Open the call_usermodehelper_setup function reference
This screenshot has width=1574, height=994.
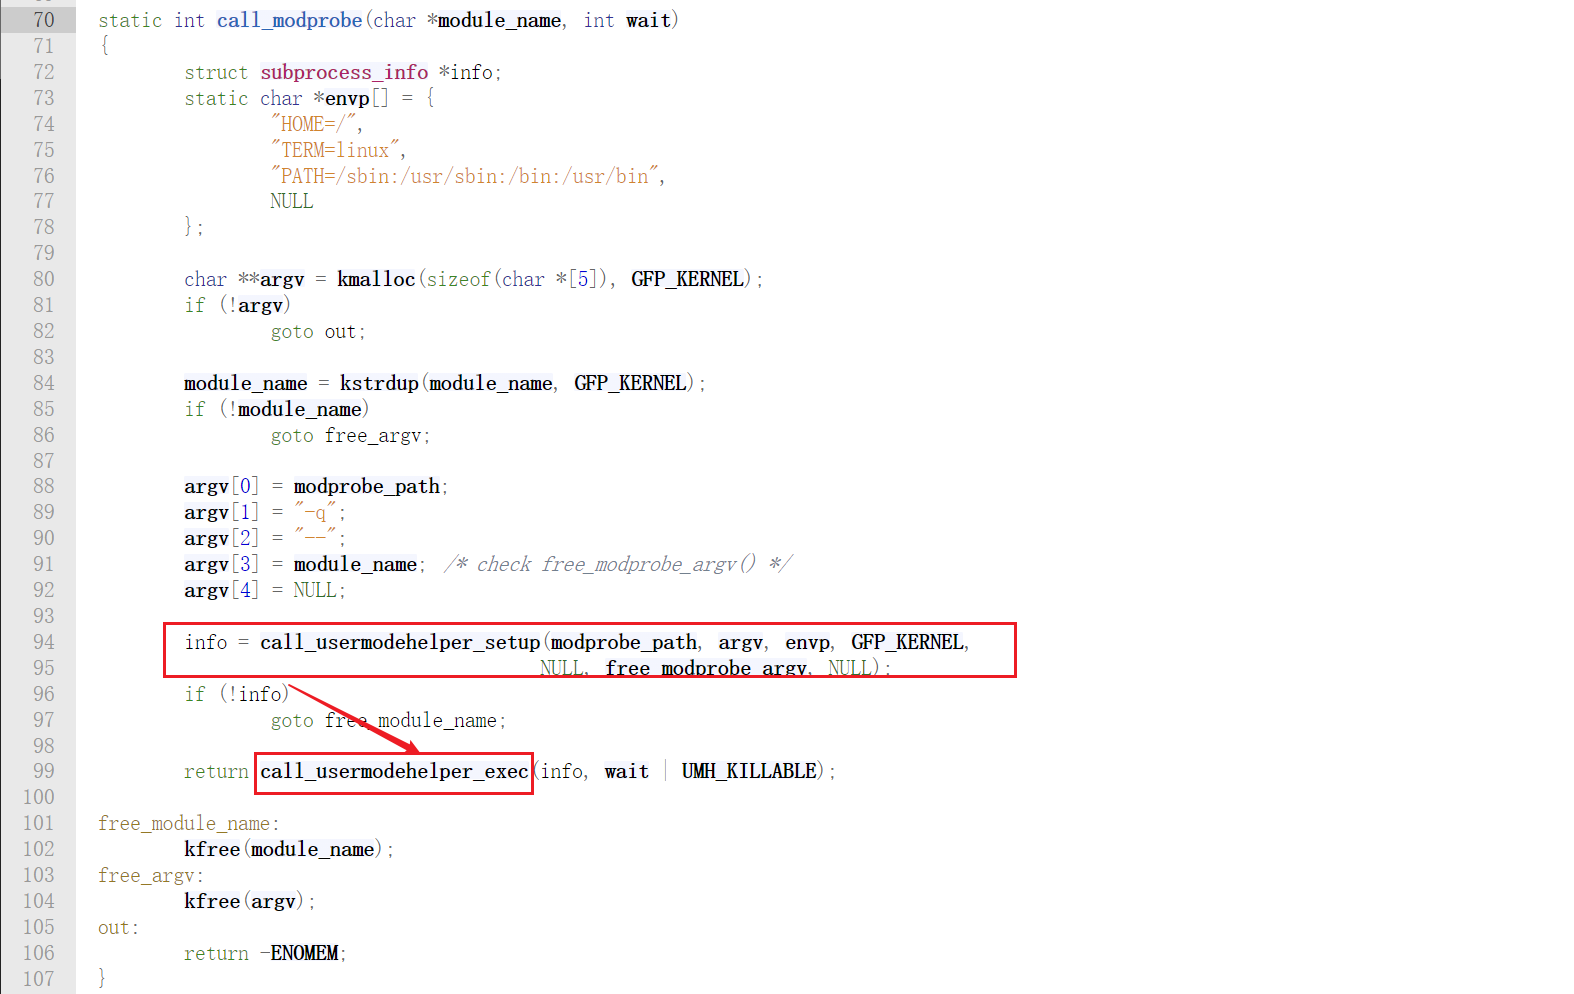point(400,642)
